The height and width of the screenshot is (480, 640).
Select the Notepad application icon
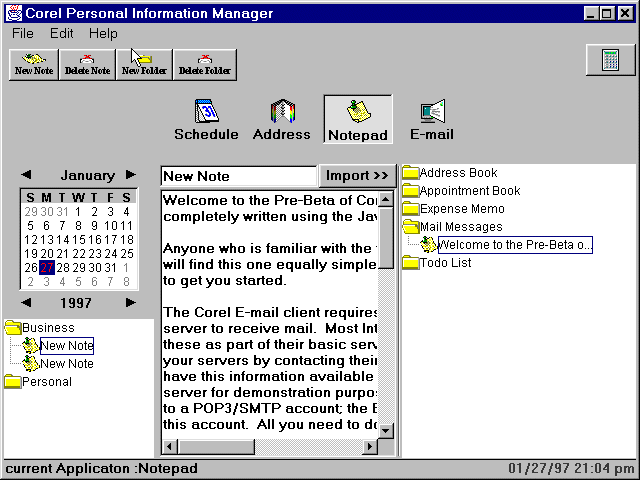click(x=358, y=119)
